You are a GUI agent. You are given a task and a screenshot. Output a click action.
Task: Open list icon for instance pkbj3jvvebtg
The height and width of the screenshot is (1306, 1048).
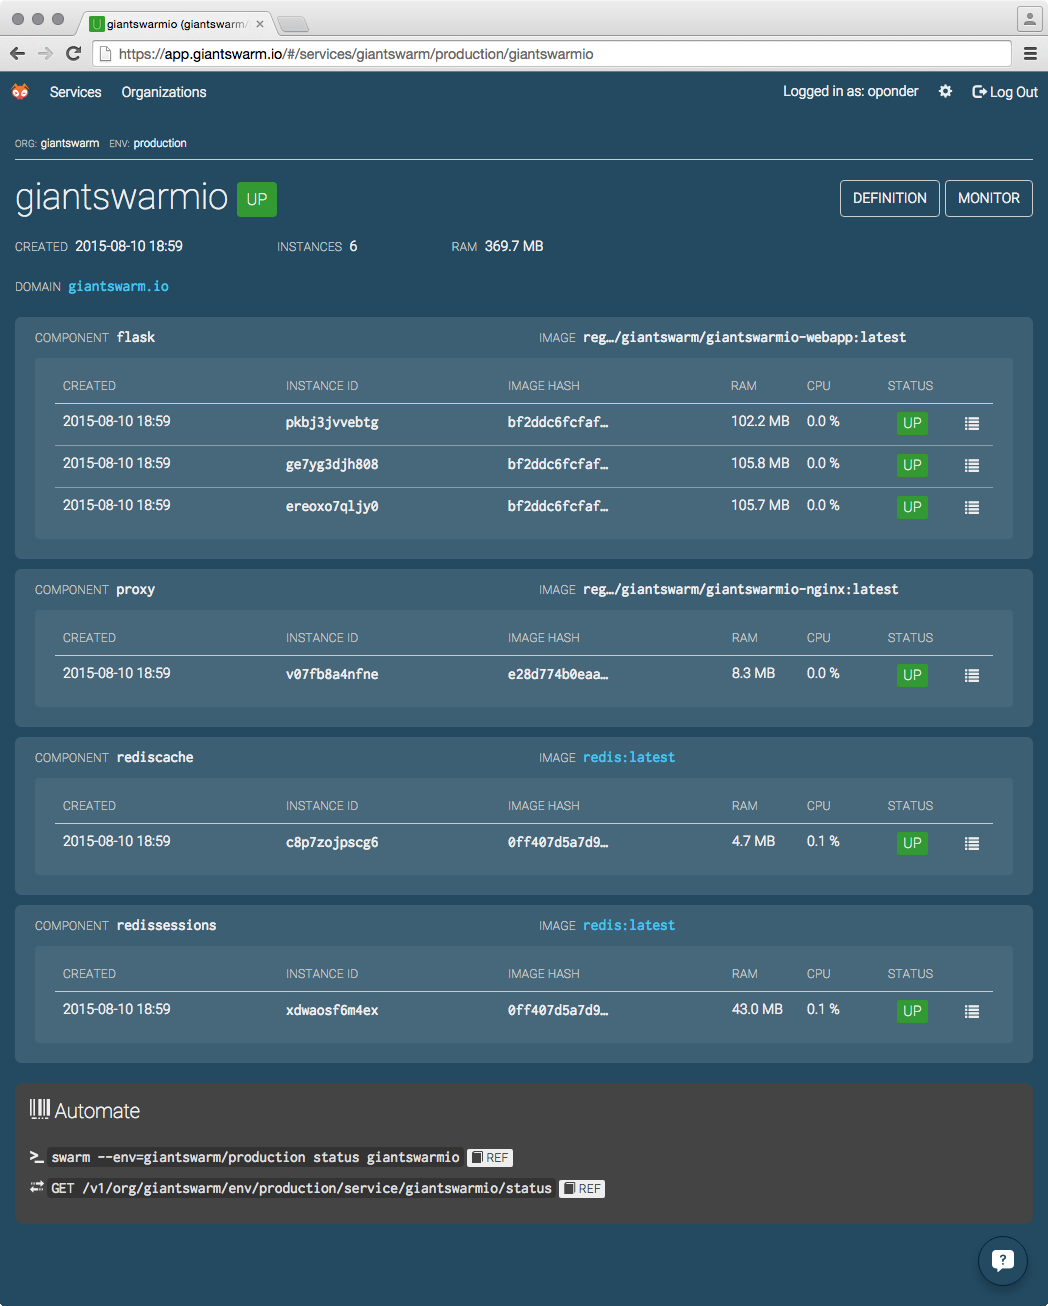click(971, 423)
